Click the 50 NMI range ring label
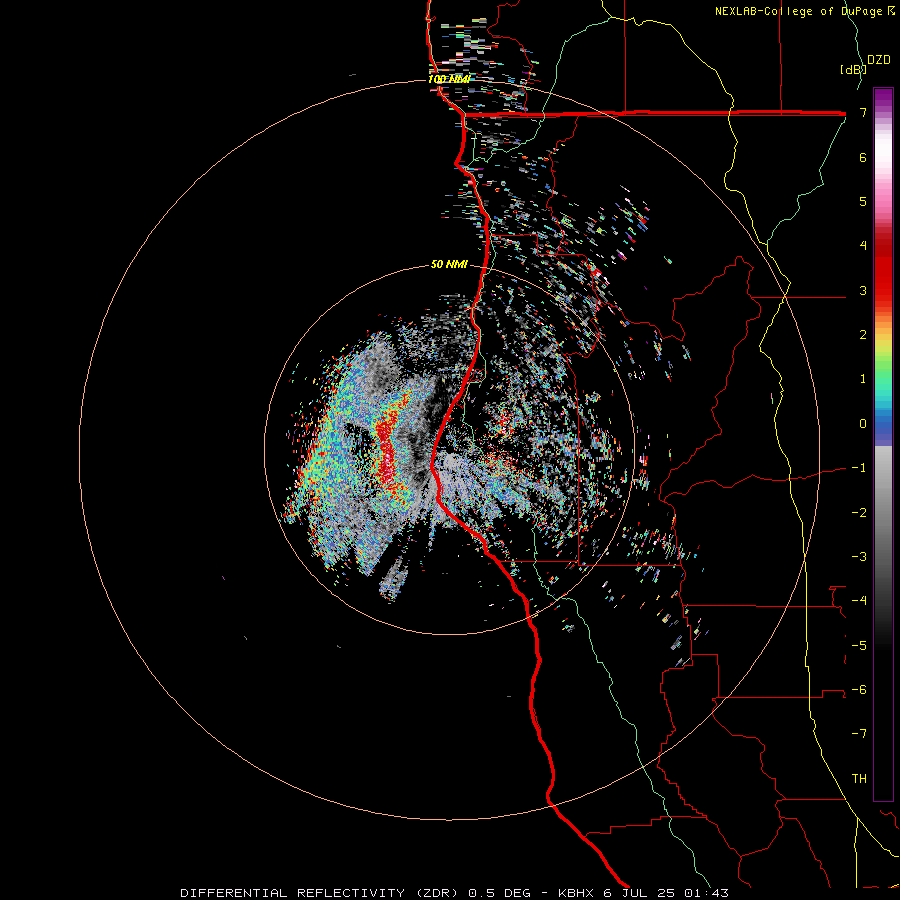 tap(449, 264)
